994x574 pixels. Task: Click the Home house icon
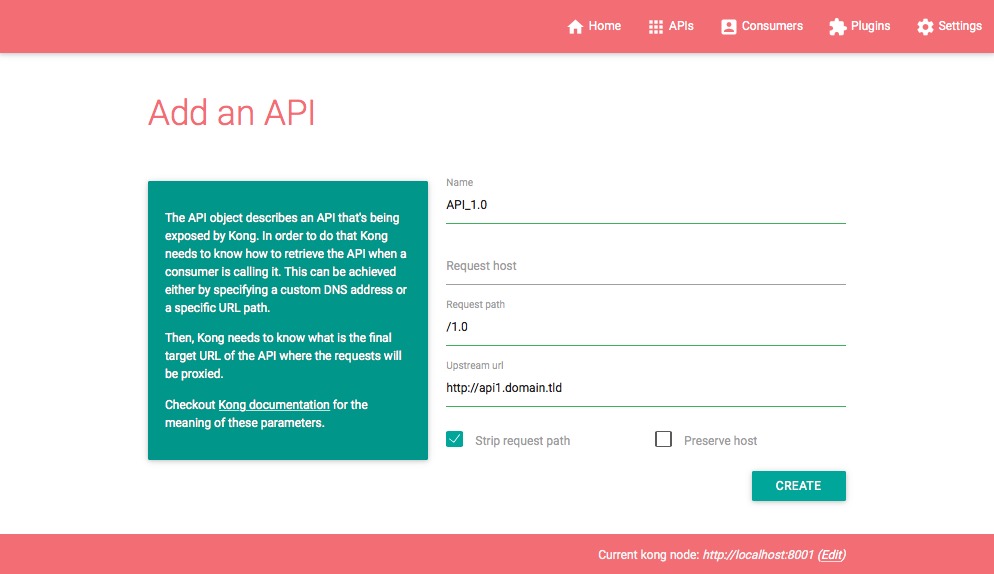575,27
